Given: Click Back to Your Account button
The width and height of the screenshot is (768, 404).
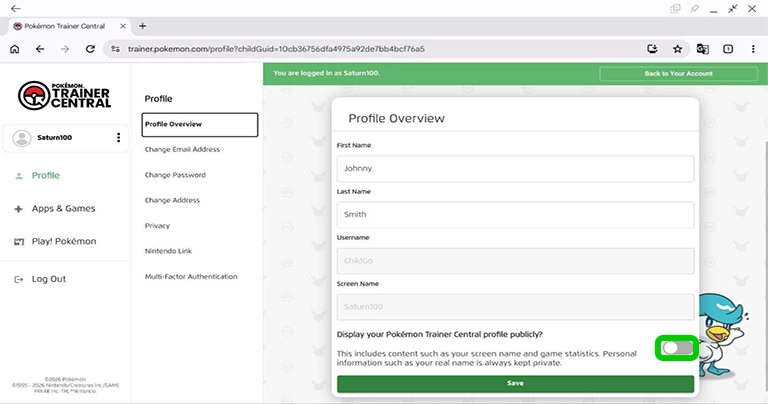Looking at the screenshot, I should (x=678, y=73).
